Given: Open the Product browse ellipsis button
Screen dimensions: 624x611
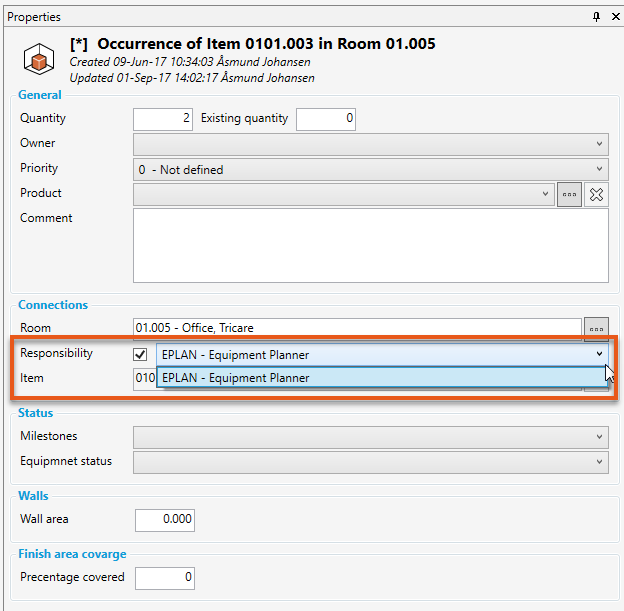Looking at the screenshot, I should (569, 195).
